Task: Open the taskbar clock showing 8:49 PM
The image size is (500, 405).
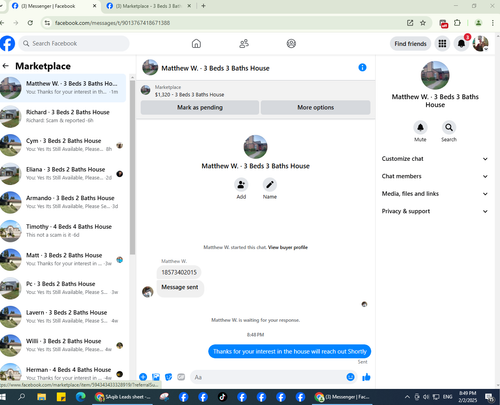Action: tap(468, 397)
